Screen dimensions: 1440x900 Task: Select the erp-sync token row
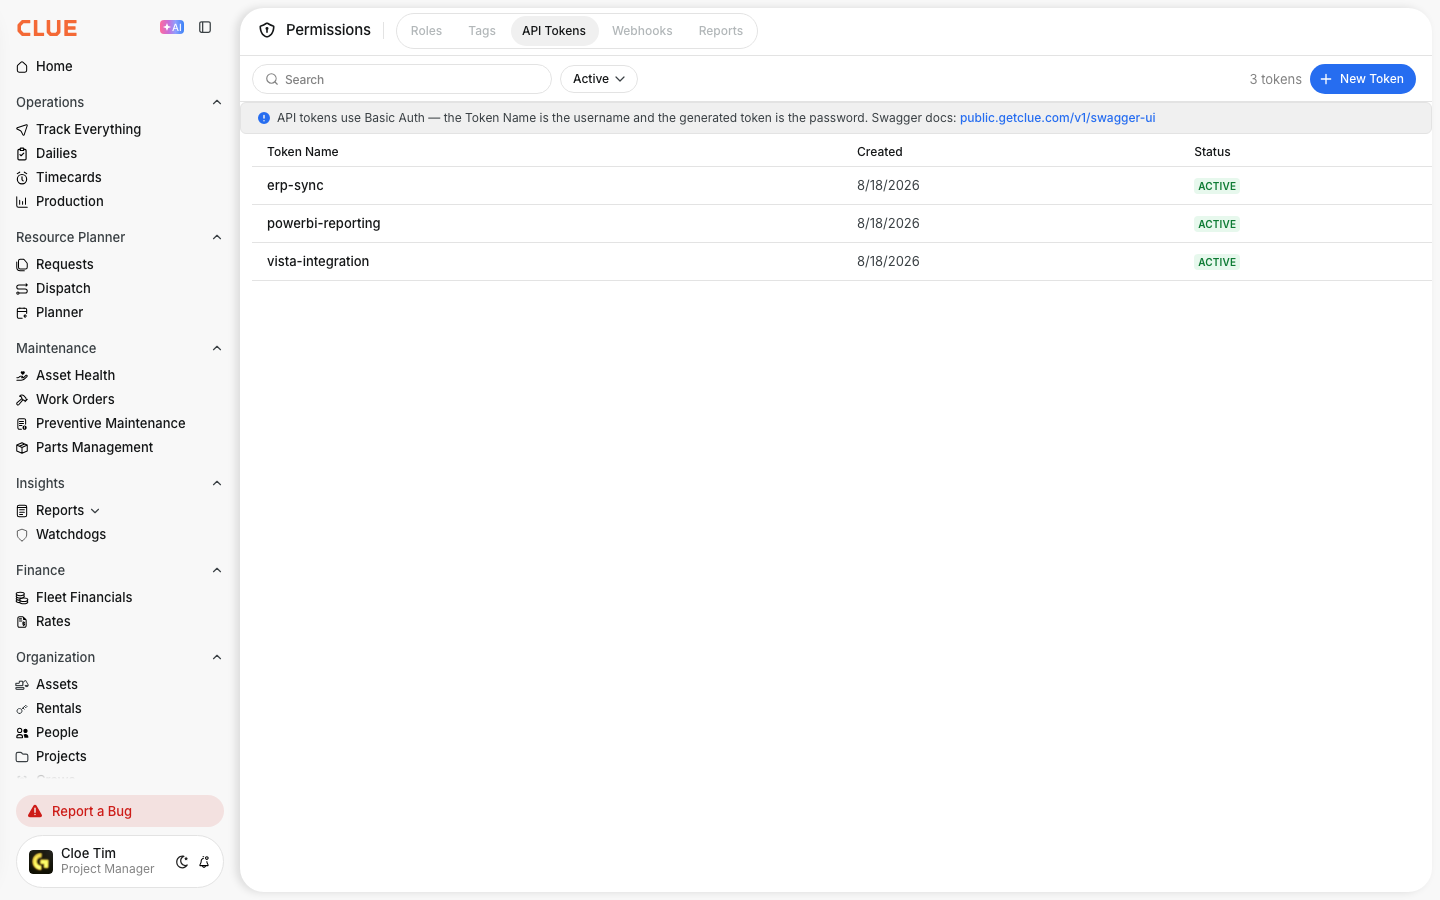pos(842,186)
